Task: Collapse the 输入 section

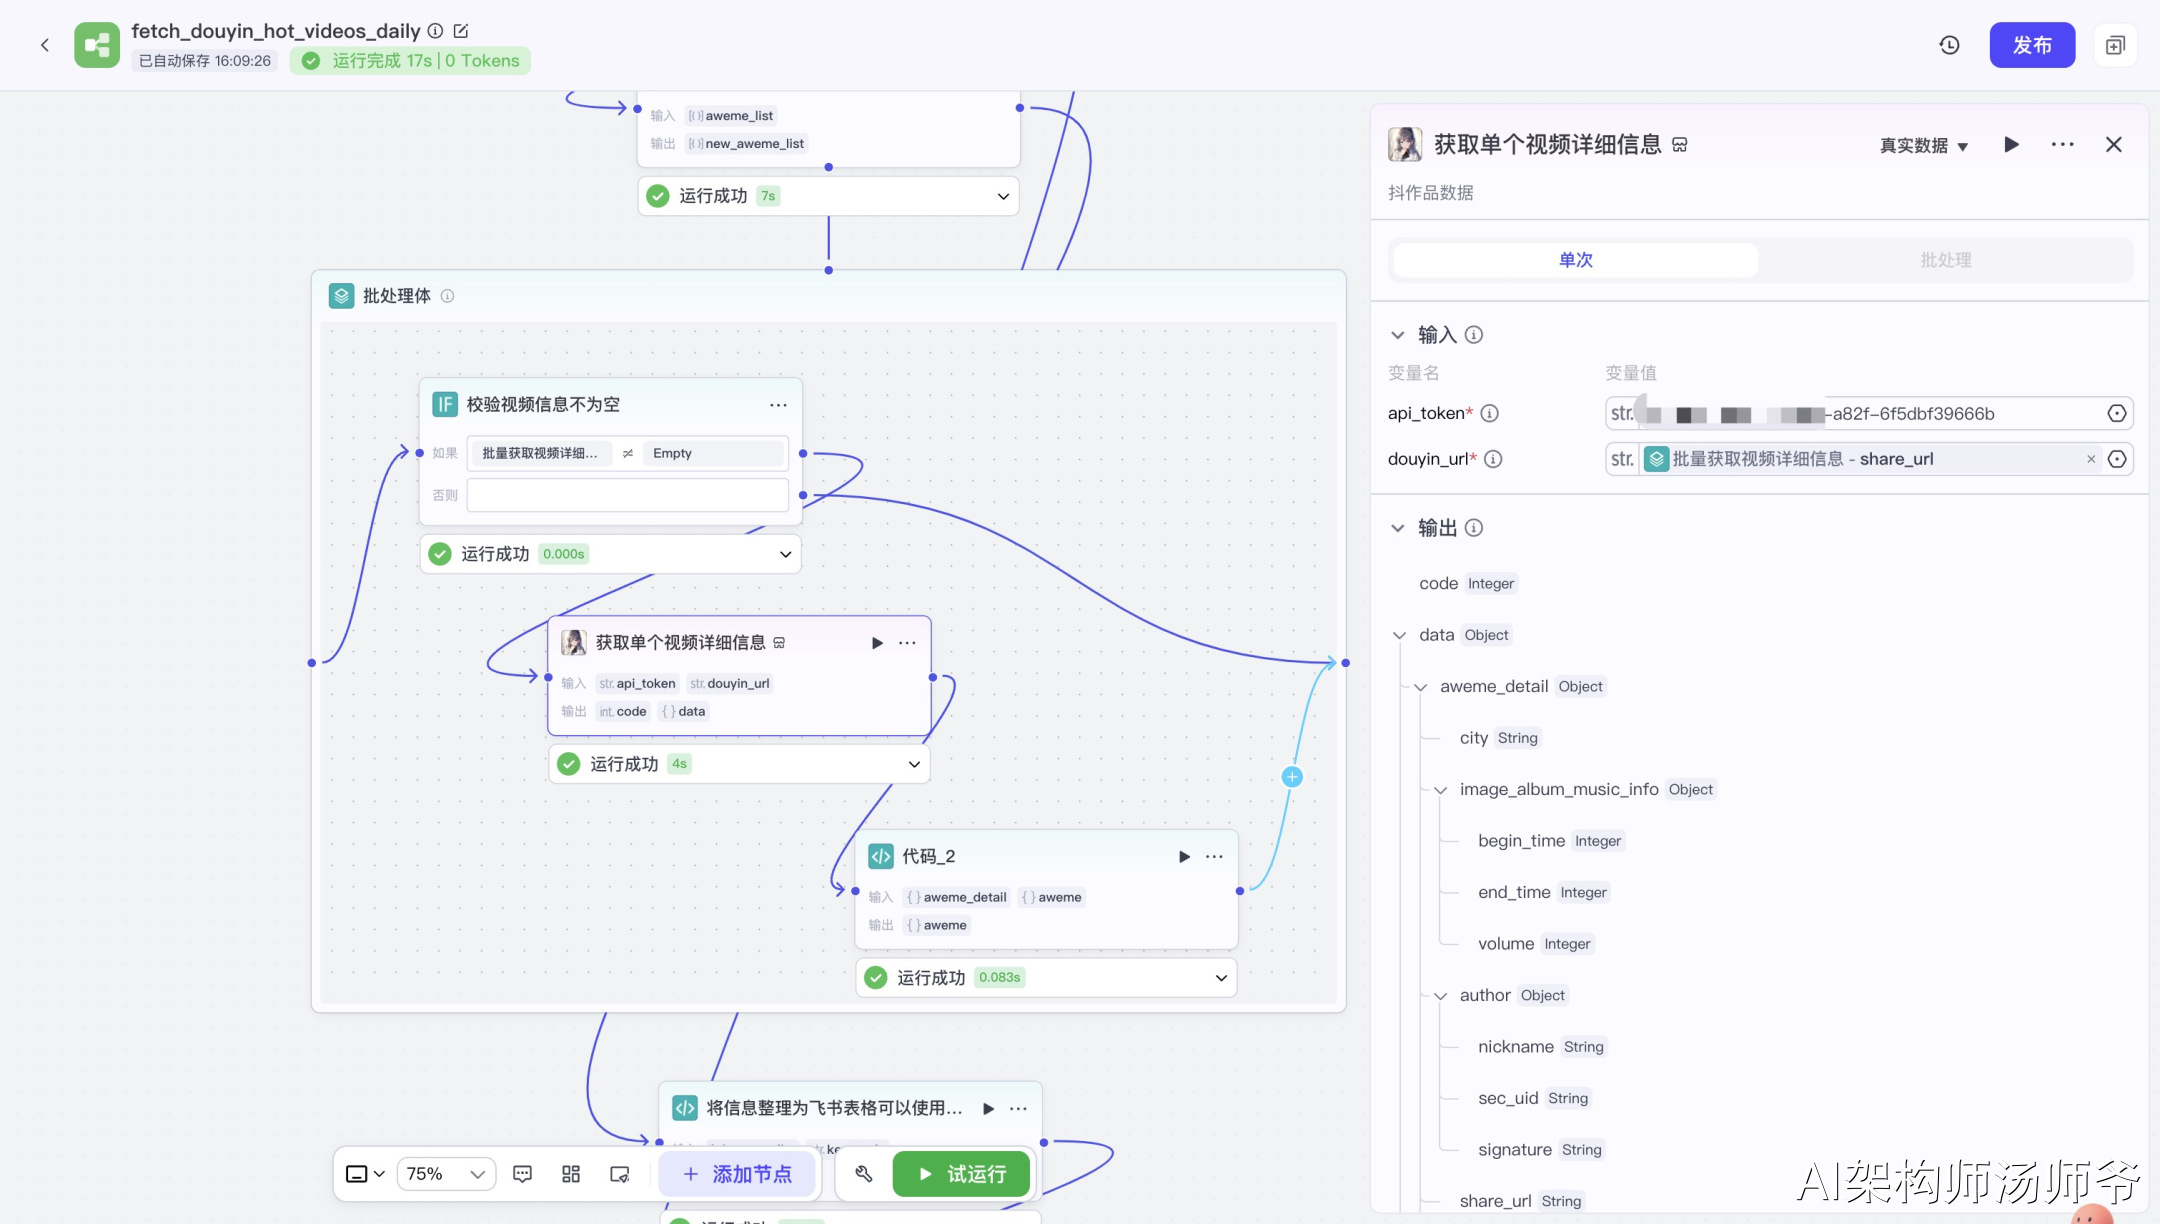Action: [1398, 335]
